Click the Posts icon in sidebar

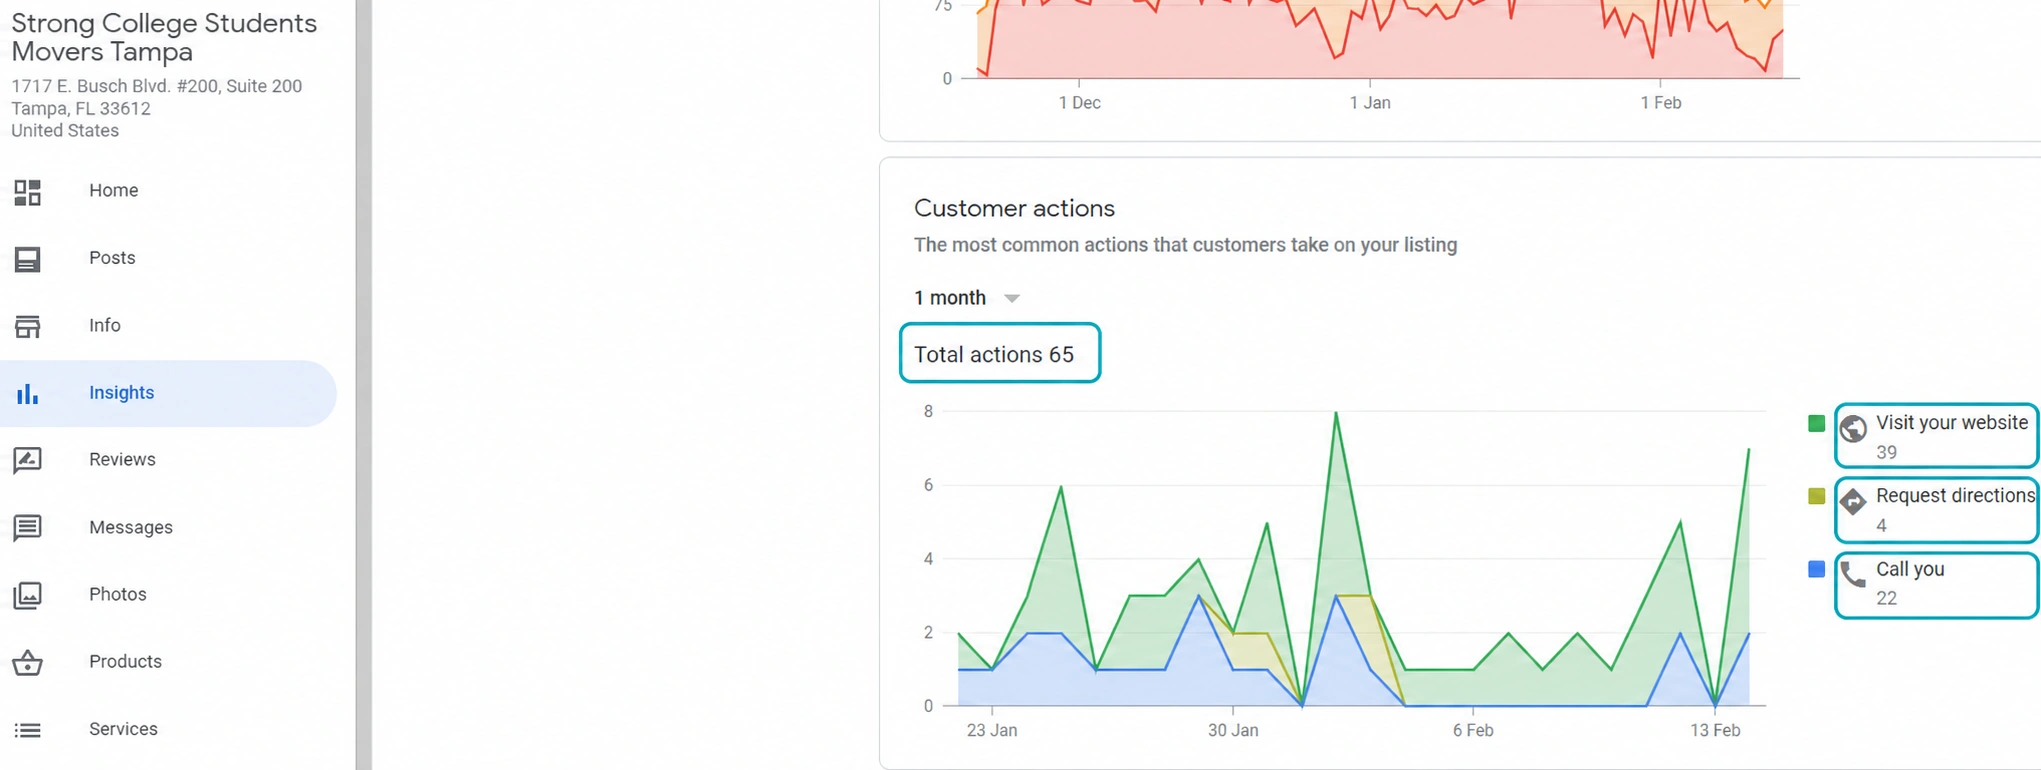point(28,259)
